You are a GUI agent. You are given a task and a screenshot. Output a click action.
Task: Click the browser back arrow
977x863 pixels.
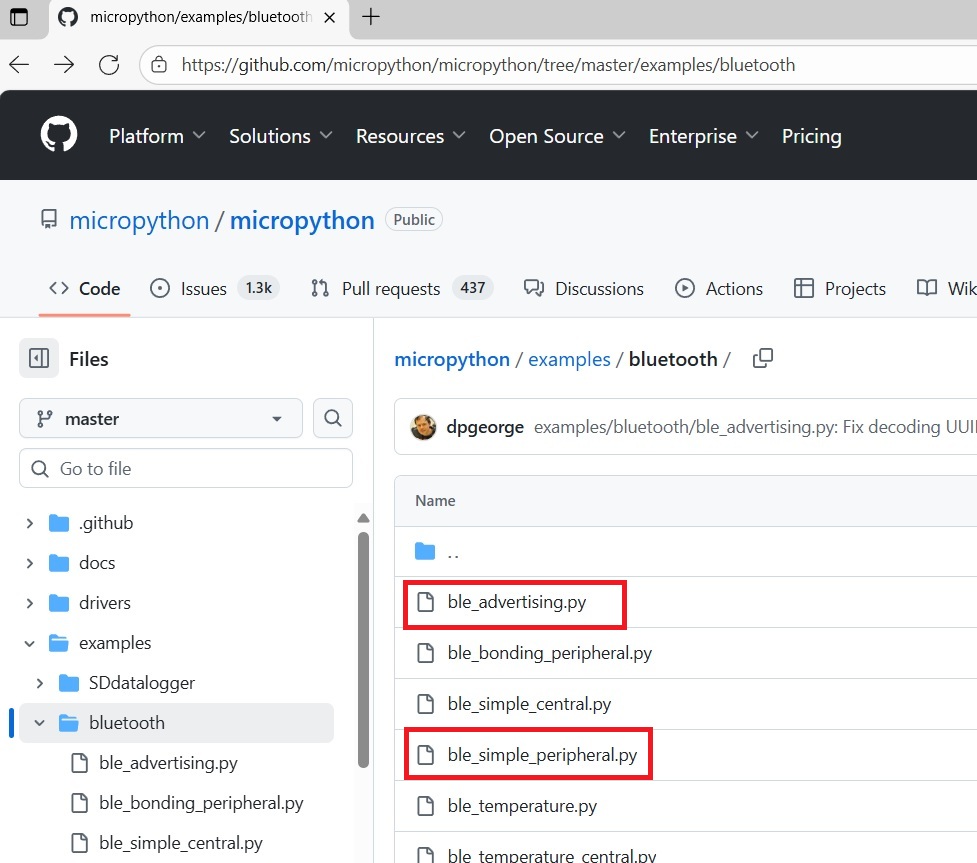pos(20,65)
